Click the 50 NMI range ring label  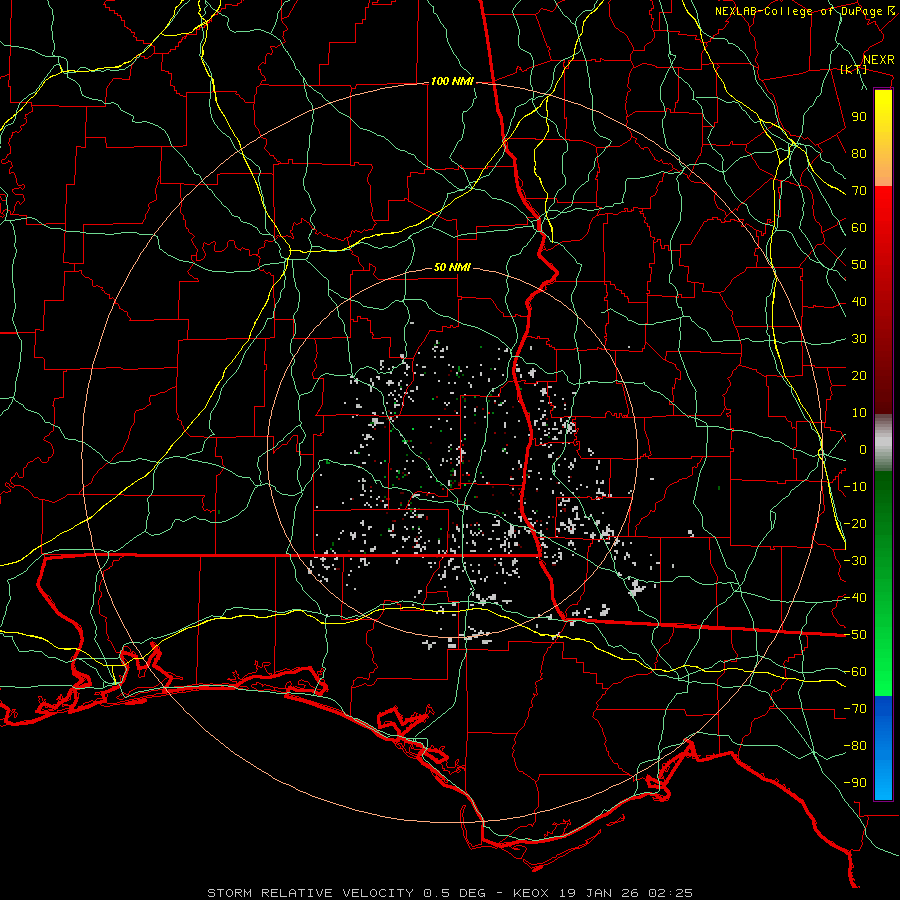pos(452,267)
